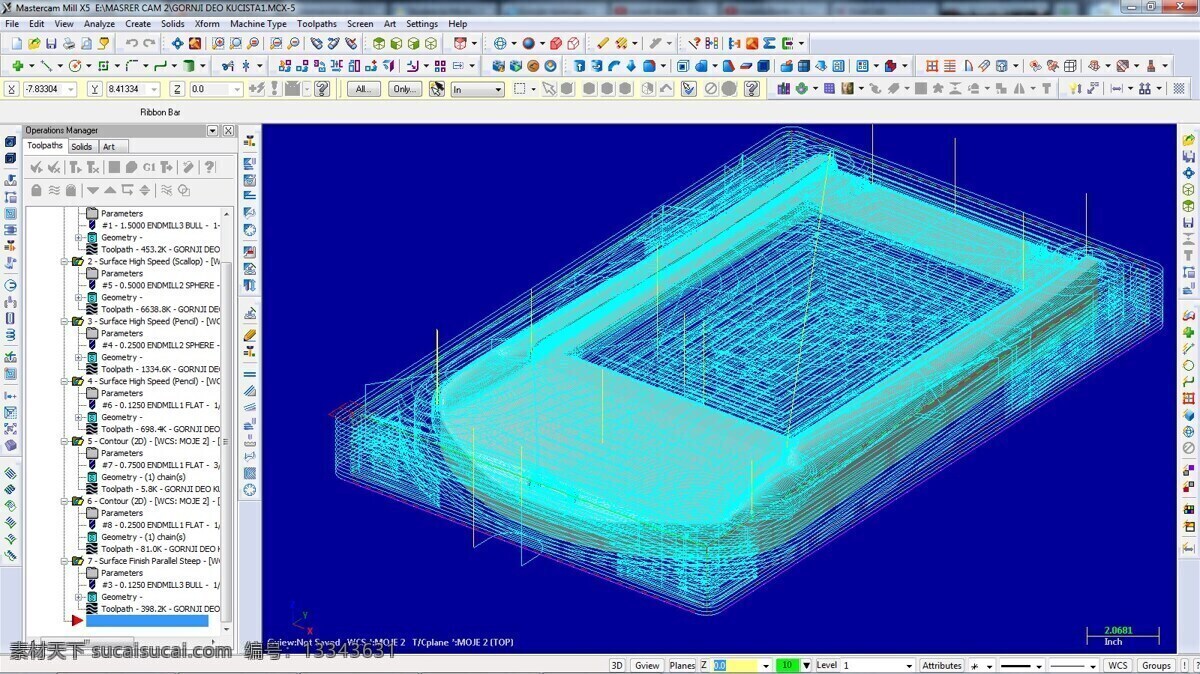
Task: Click the Repaint screen icon
Action: [195, 44]
